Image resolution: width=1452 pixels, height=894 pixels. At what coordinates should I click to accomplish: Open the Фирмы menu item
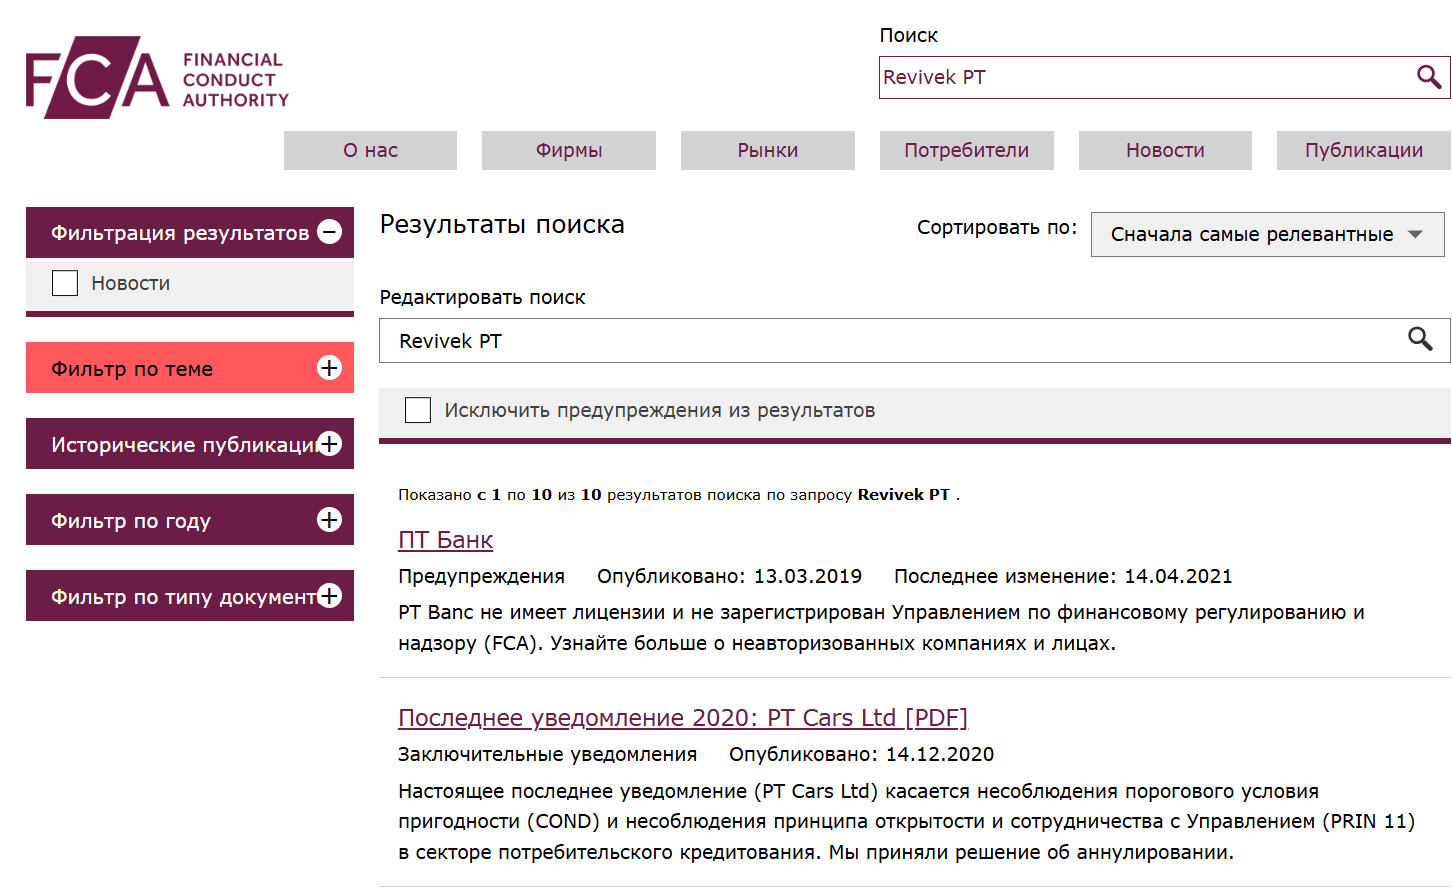coord(568,150)
